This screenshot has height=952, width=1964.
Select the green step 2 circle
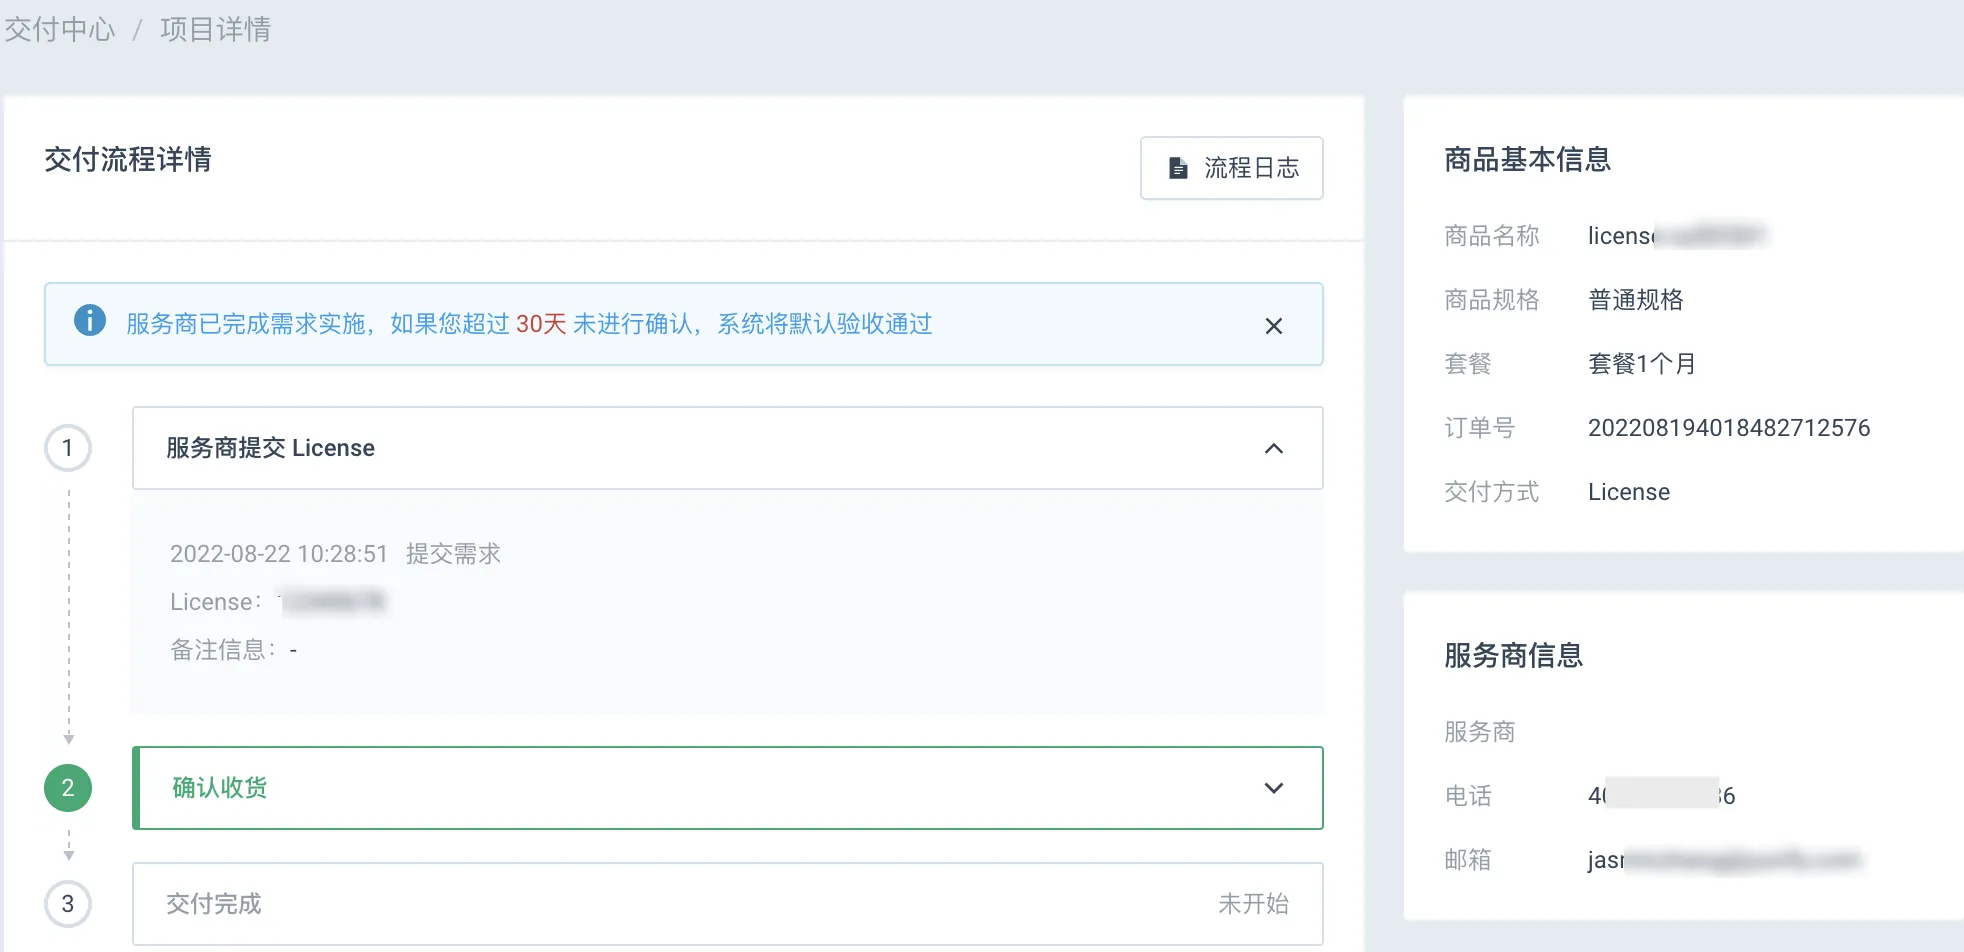pyautogui.click(x=68, y=788)
